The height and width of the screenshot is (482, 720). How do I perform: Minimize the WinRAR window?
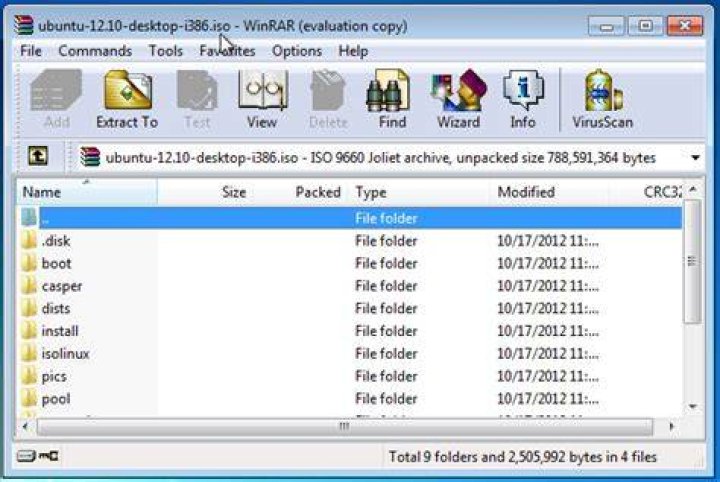pyautogui.click(x=606, y=26)
